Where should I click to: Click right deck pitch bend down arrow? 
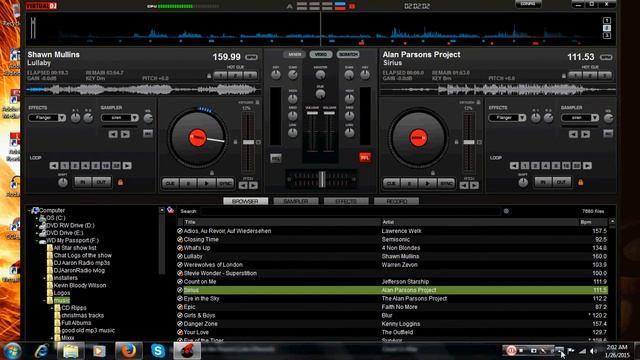click(464, 185)
